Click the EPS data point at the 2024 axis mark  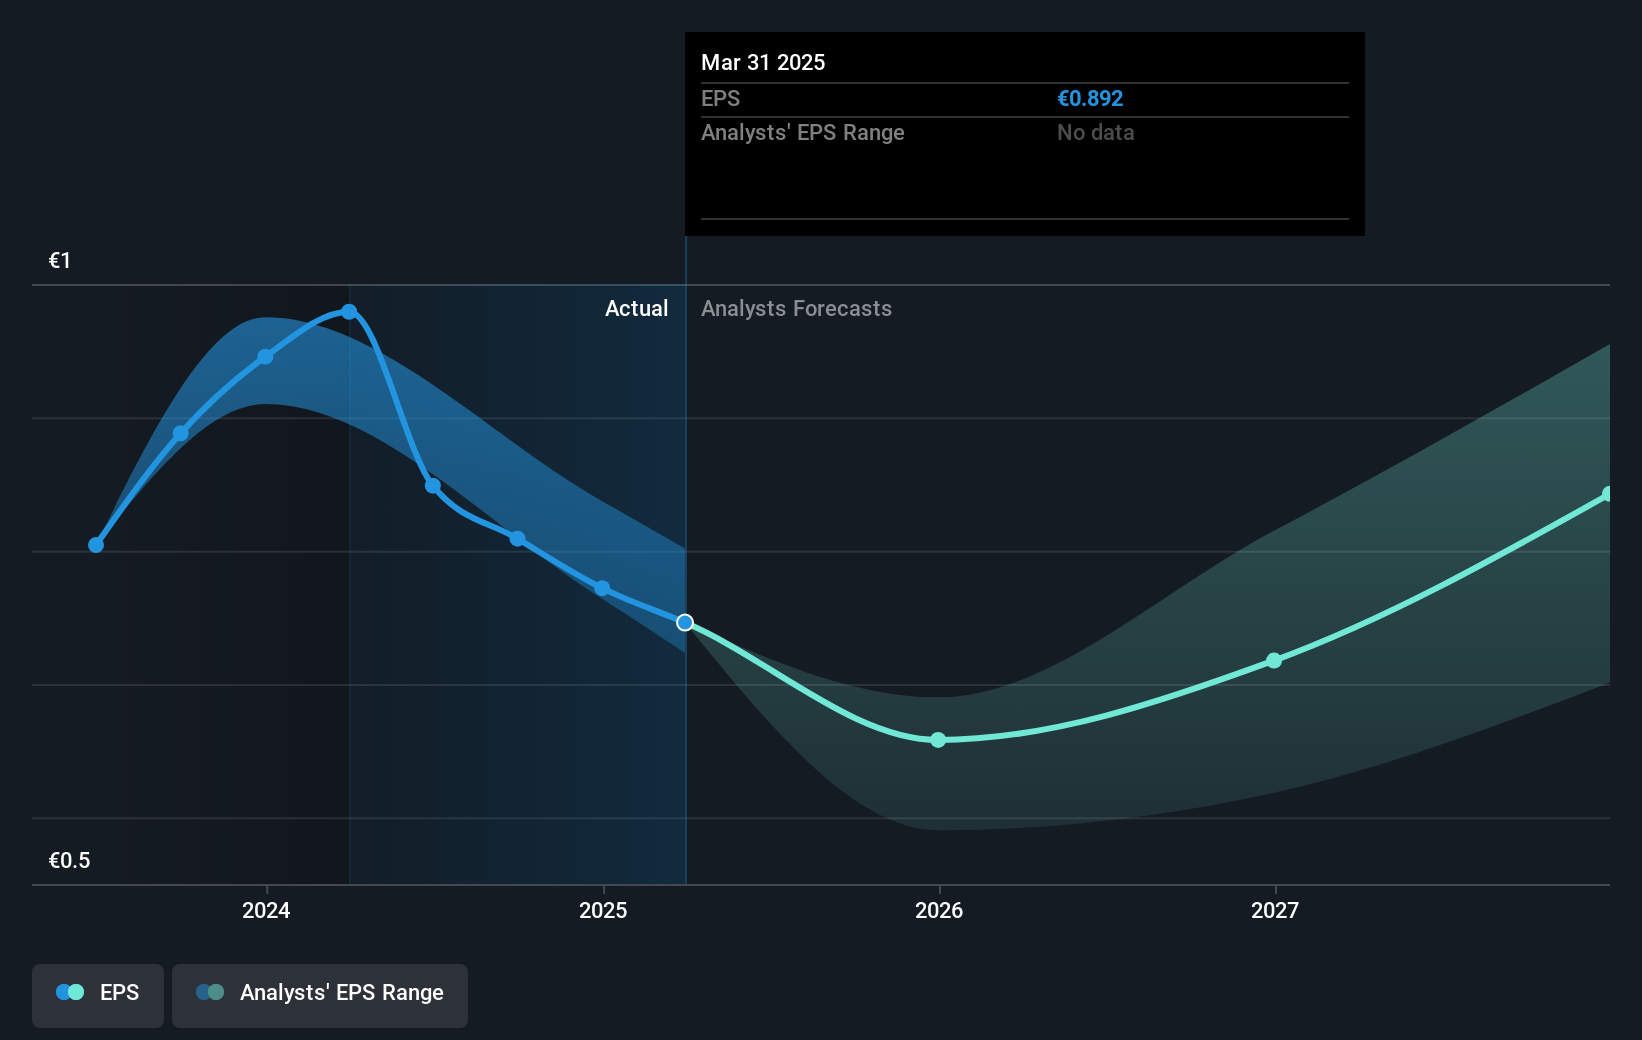coord(265,357)
